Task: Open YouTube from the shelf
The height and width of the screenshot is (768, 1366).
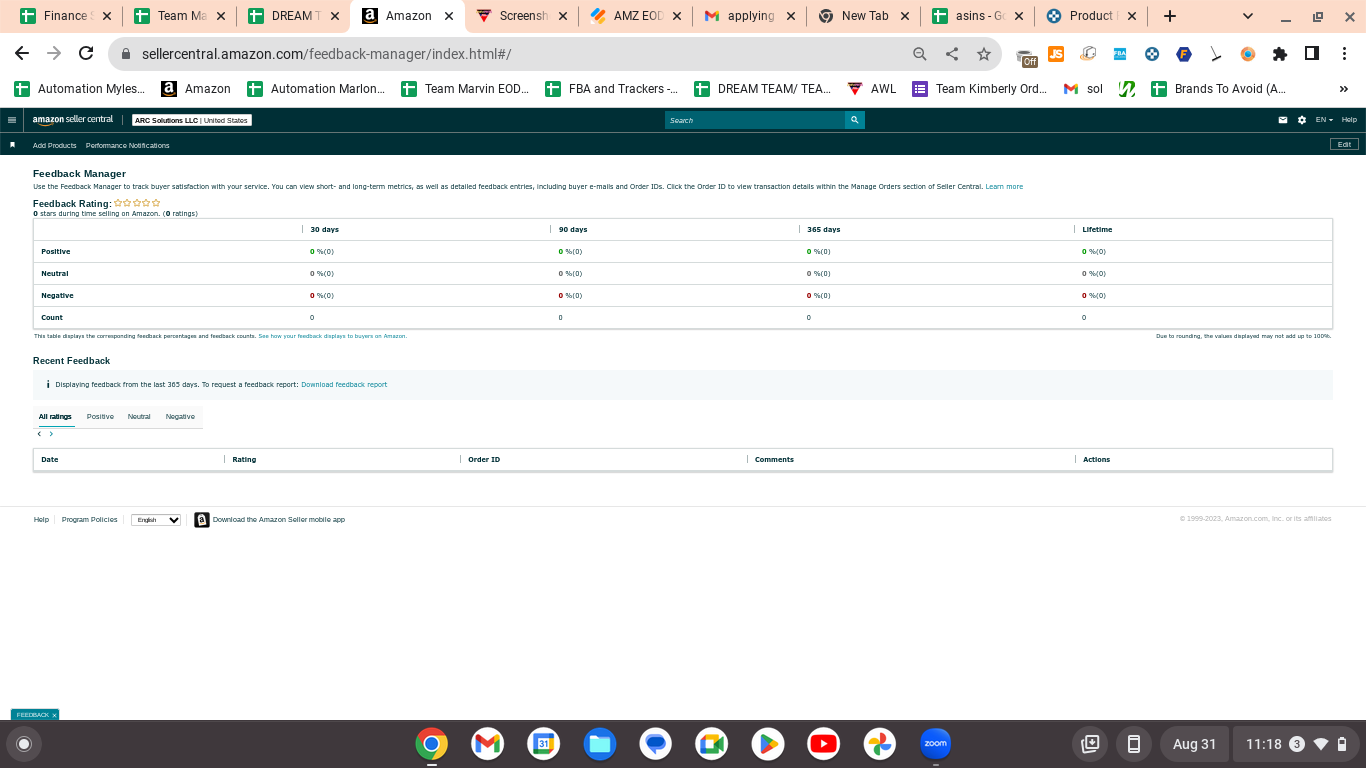Action: pos(824,744)
